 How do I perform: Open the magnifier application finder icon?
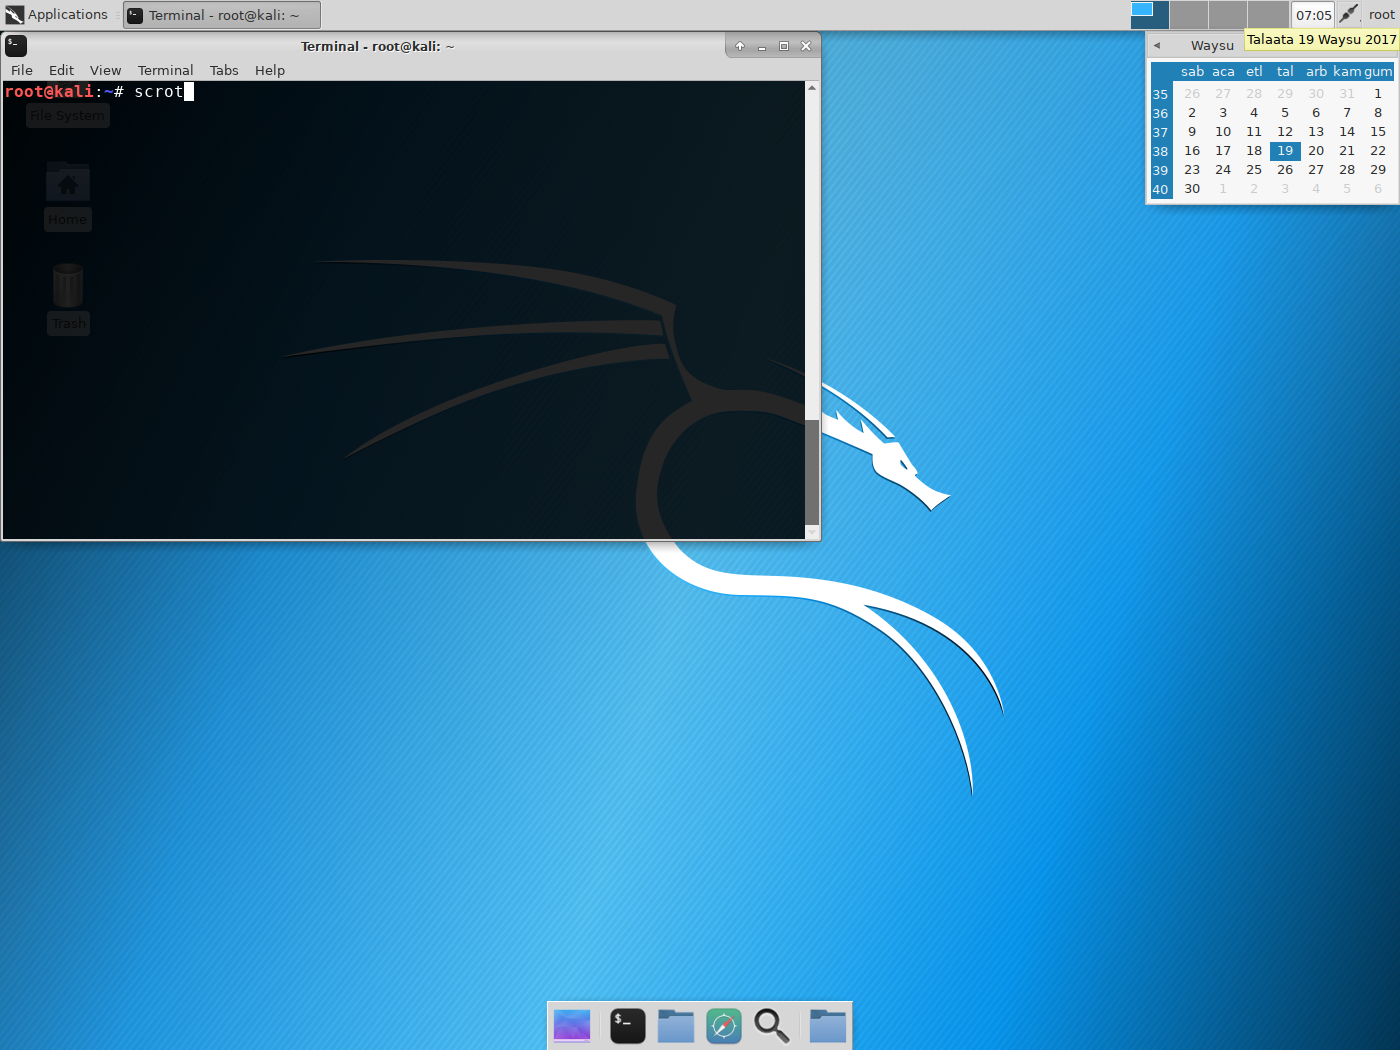[772, 1026]
